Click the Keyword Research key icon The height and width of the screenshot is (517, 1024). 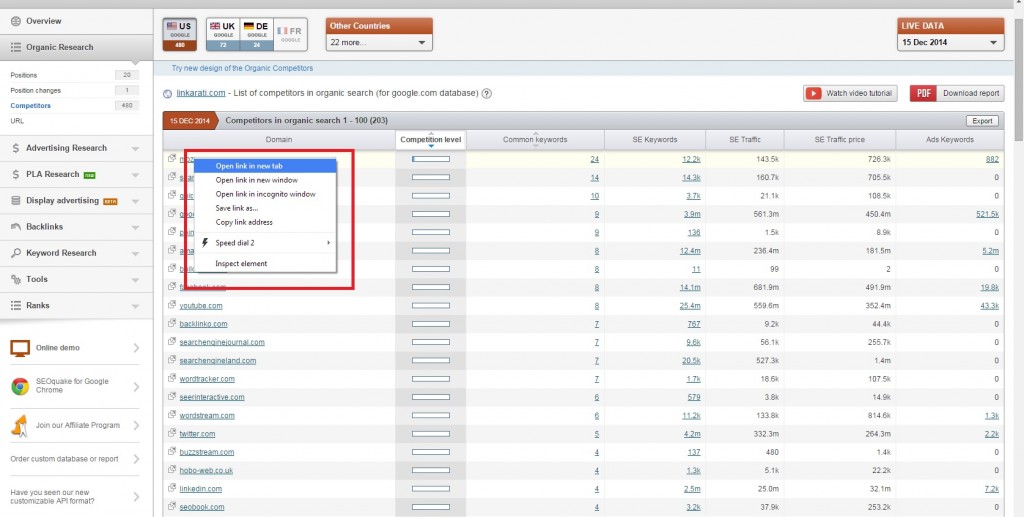[x=16, y=253]
